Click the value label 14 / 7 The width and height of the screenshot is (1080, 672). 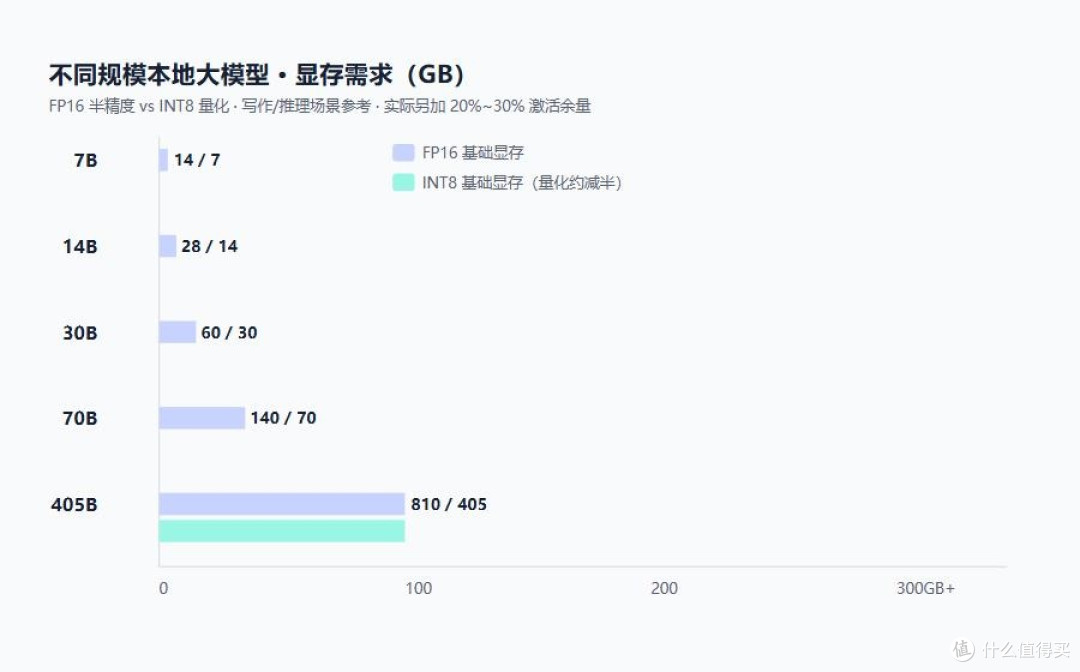197,160
